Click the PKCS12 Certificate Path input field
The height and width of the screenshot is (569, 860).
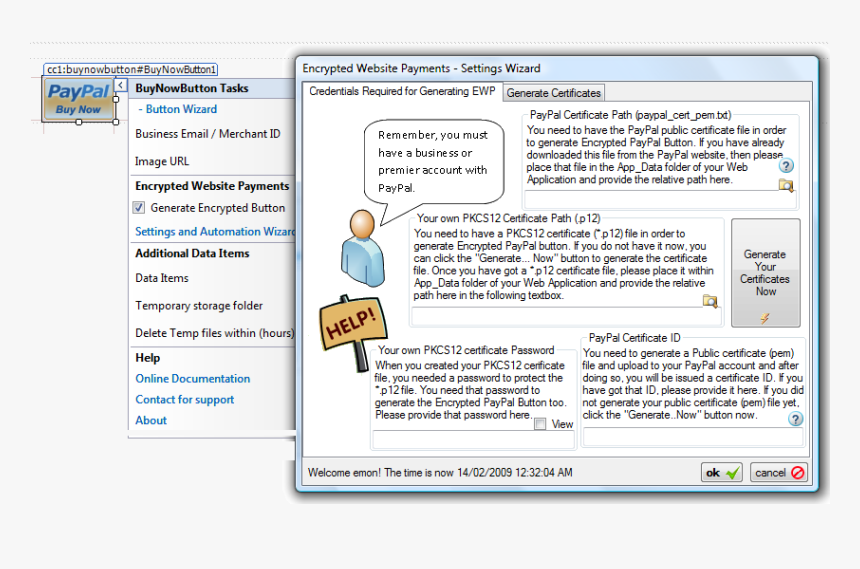[566, 317]
